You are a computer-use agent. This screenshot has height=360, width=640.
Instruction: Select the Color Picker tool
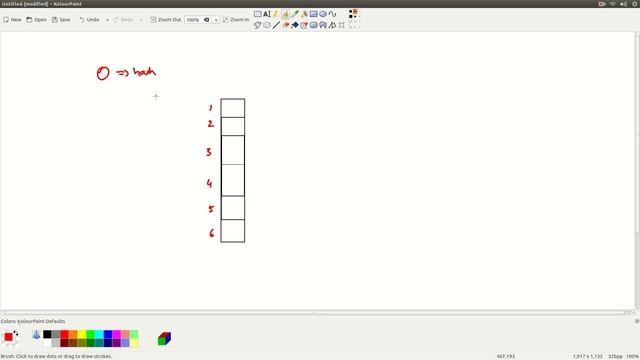[295, 14]
